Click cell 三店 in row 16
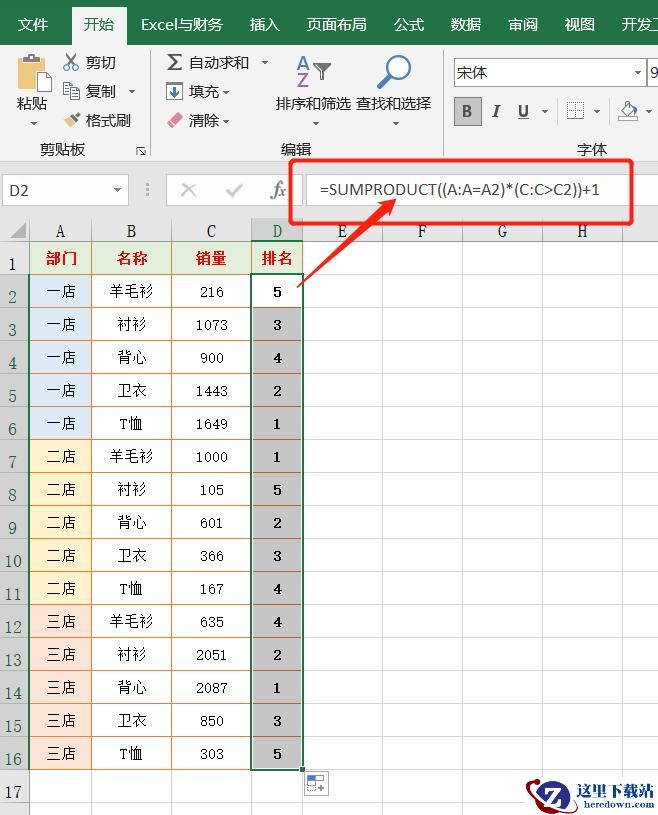Viewport: 658px width, 815px height. [61, 754]
